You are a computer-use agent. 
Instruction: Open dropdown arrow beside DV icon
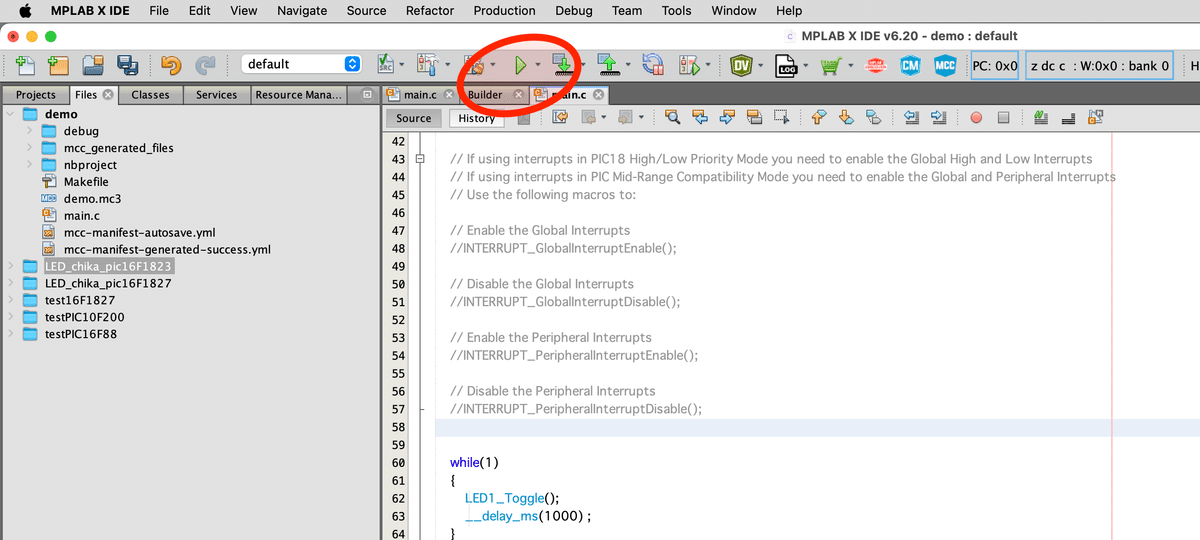[x=760, y=66]
